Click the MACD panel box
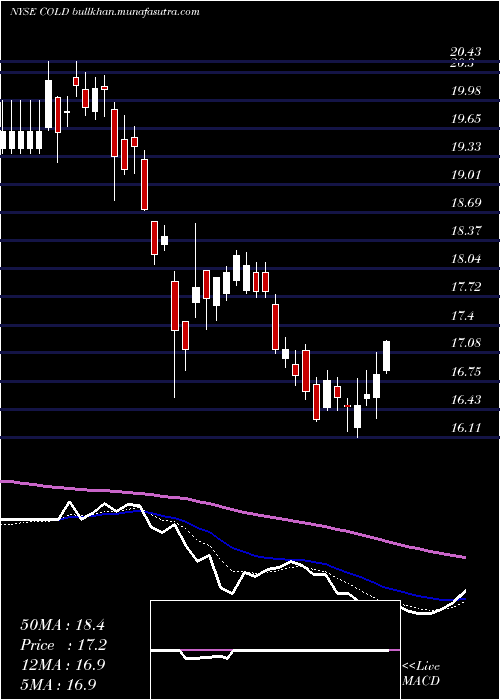500x700 pixels. (275, 650)
